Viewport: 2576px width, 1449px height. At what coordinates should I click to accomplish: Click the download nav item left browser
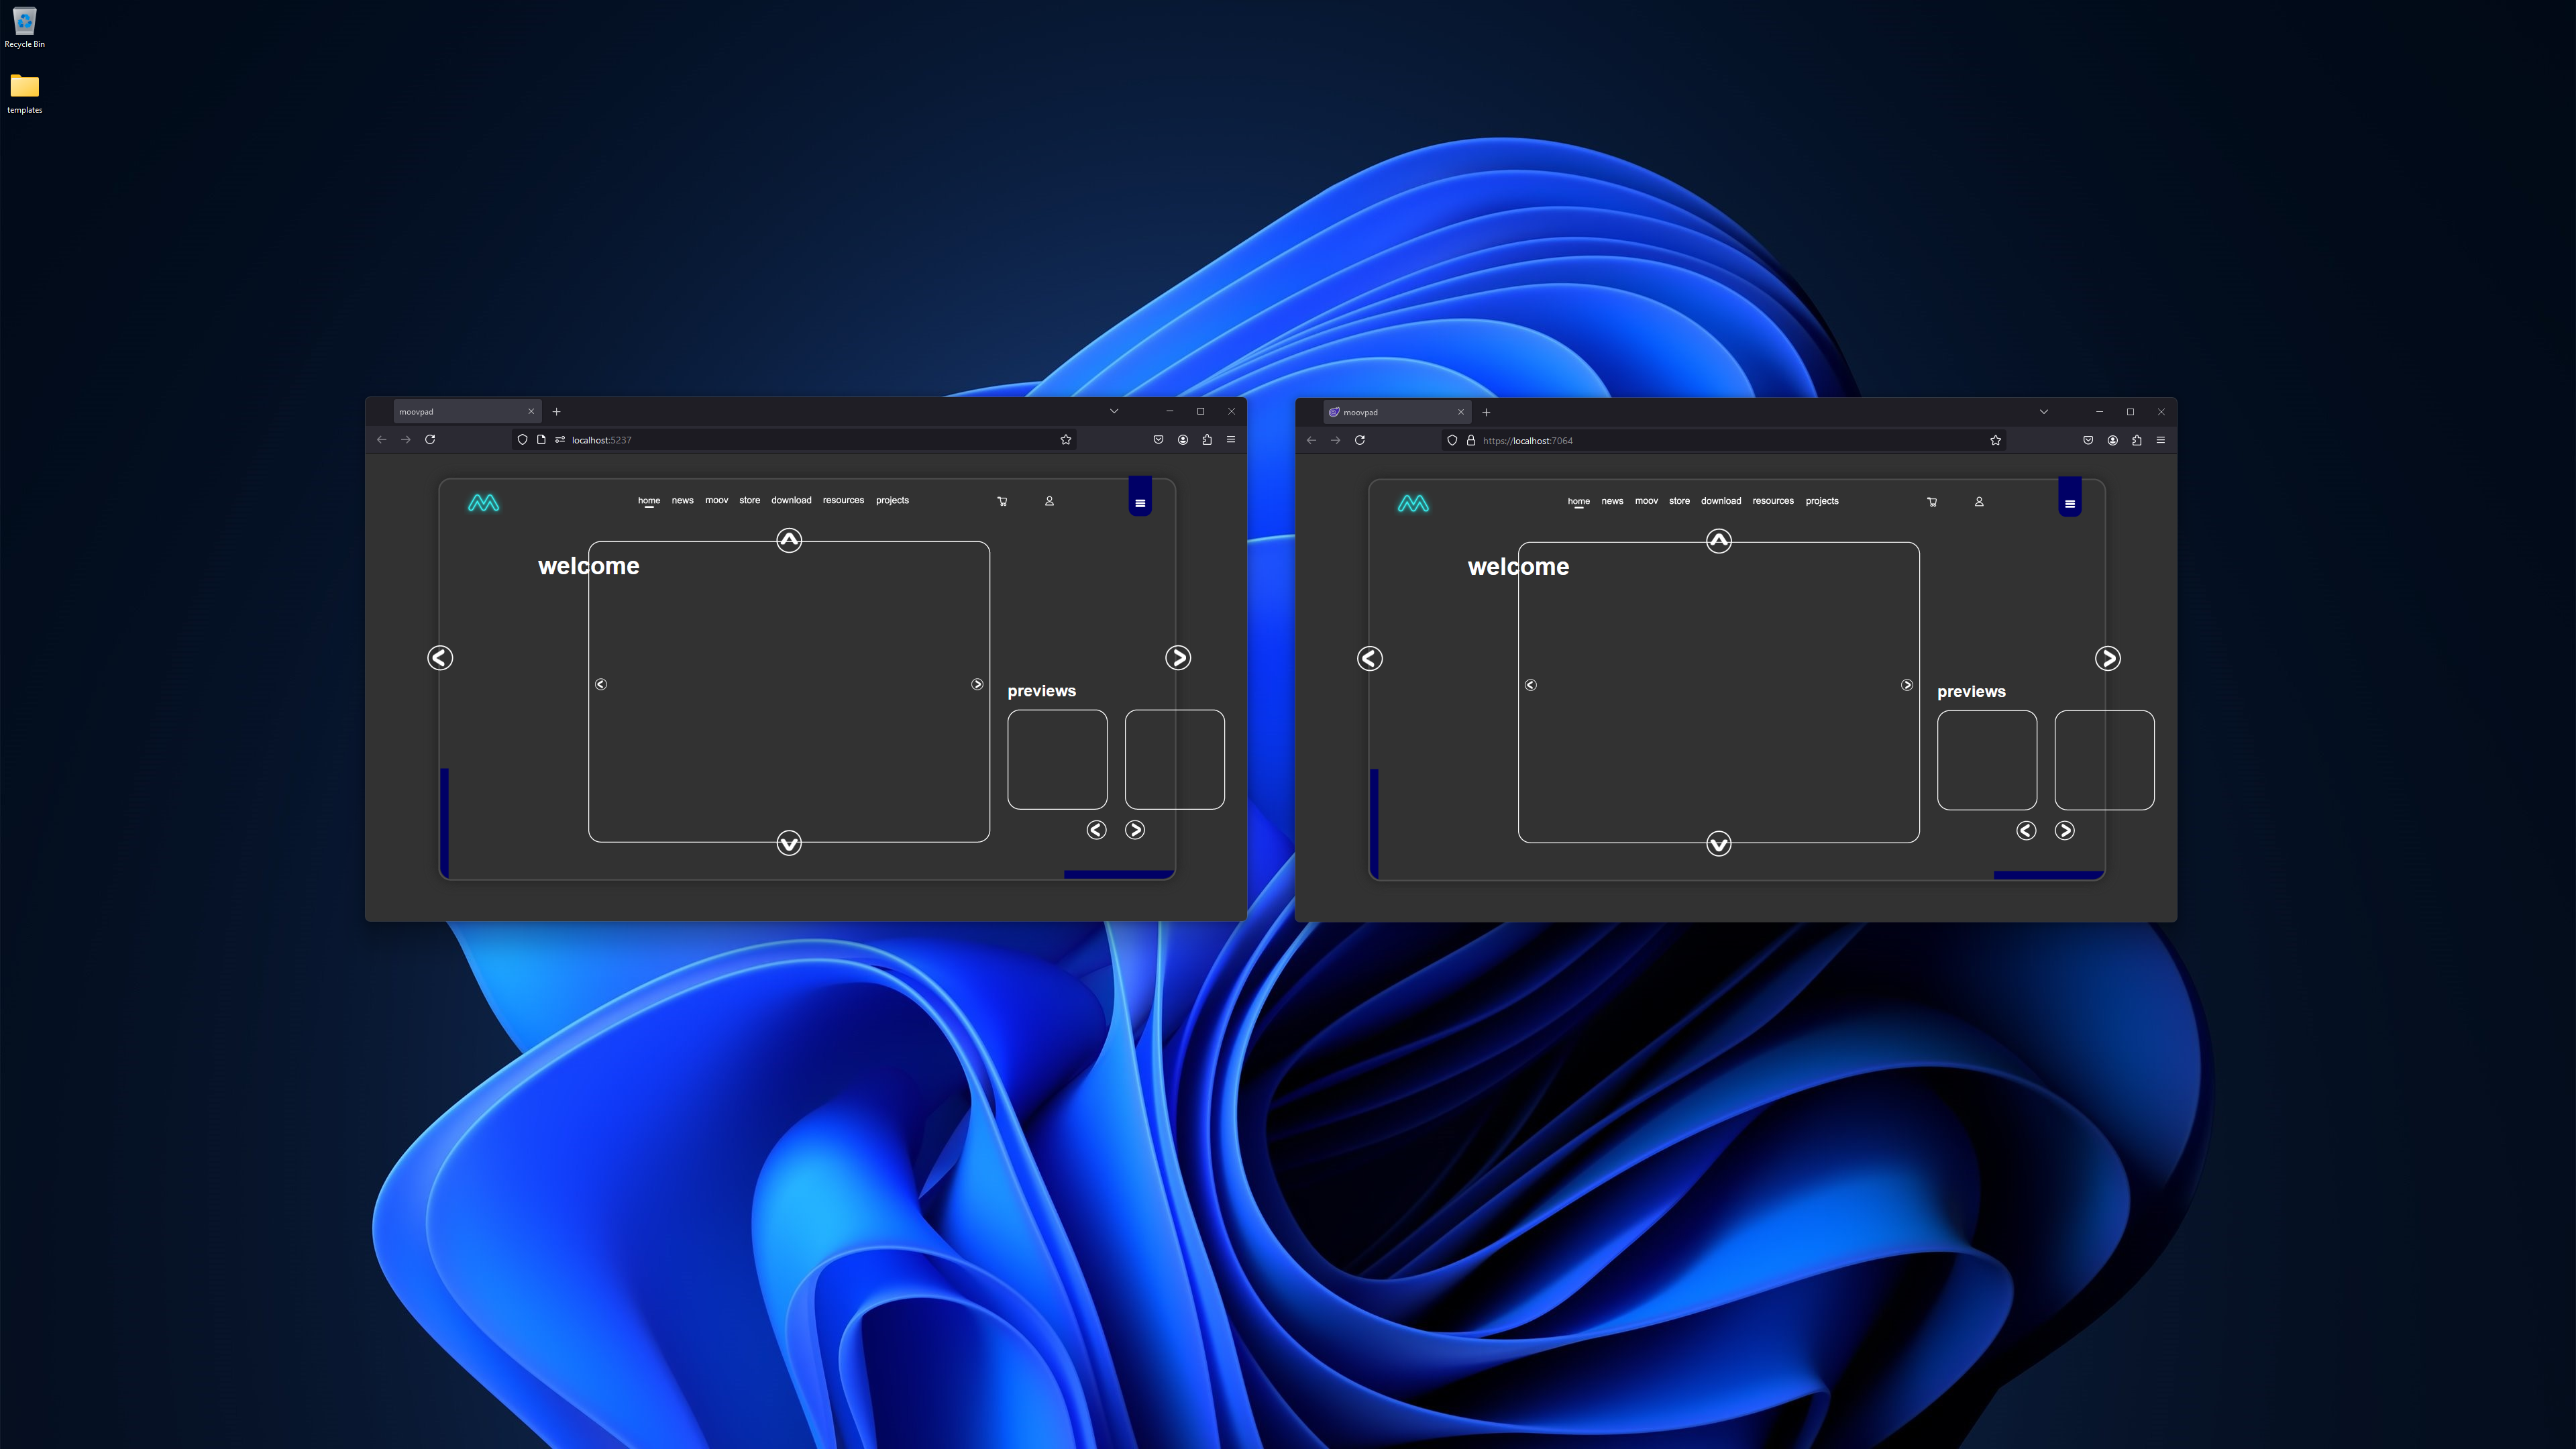791,499
